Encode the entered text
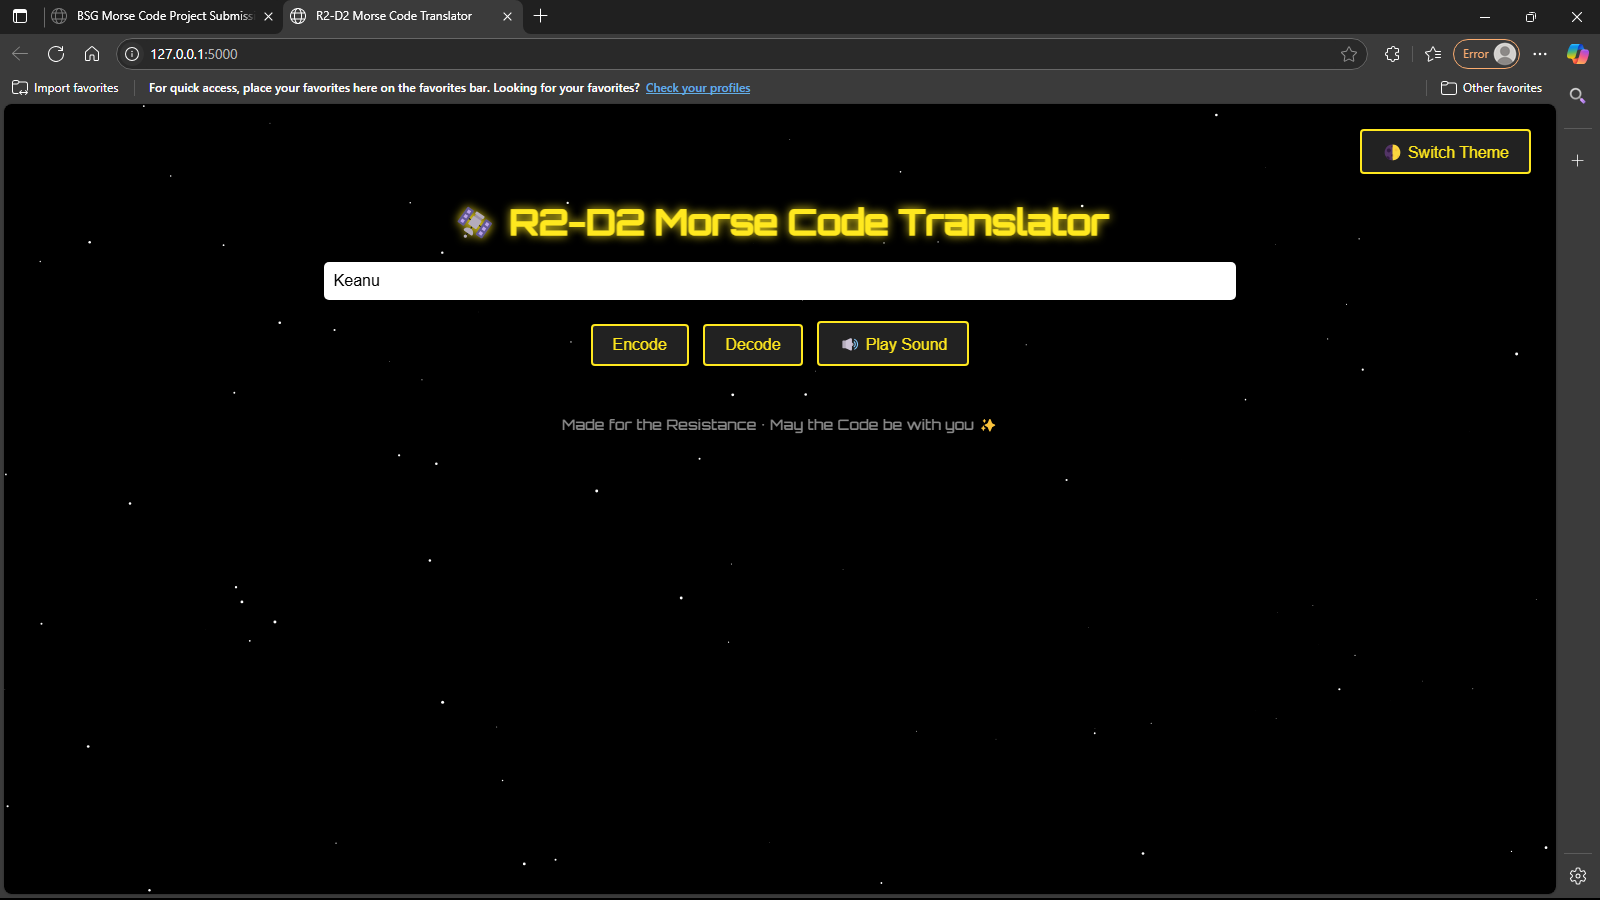 coord(640,345)
